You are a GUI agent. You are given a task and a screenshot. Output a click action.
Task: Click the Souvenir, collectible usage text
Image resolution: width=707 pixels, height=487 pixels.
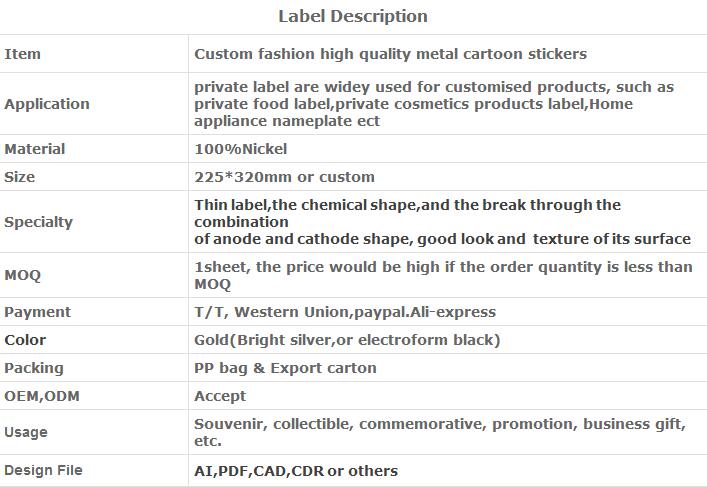[x=440, y=432]
